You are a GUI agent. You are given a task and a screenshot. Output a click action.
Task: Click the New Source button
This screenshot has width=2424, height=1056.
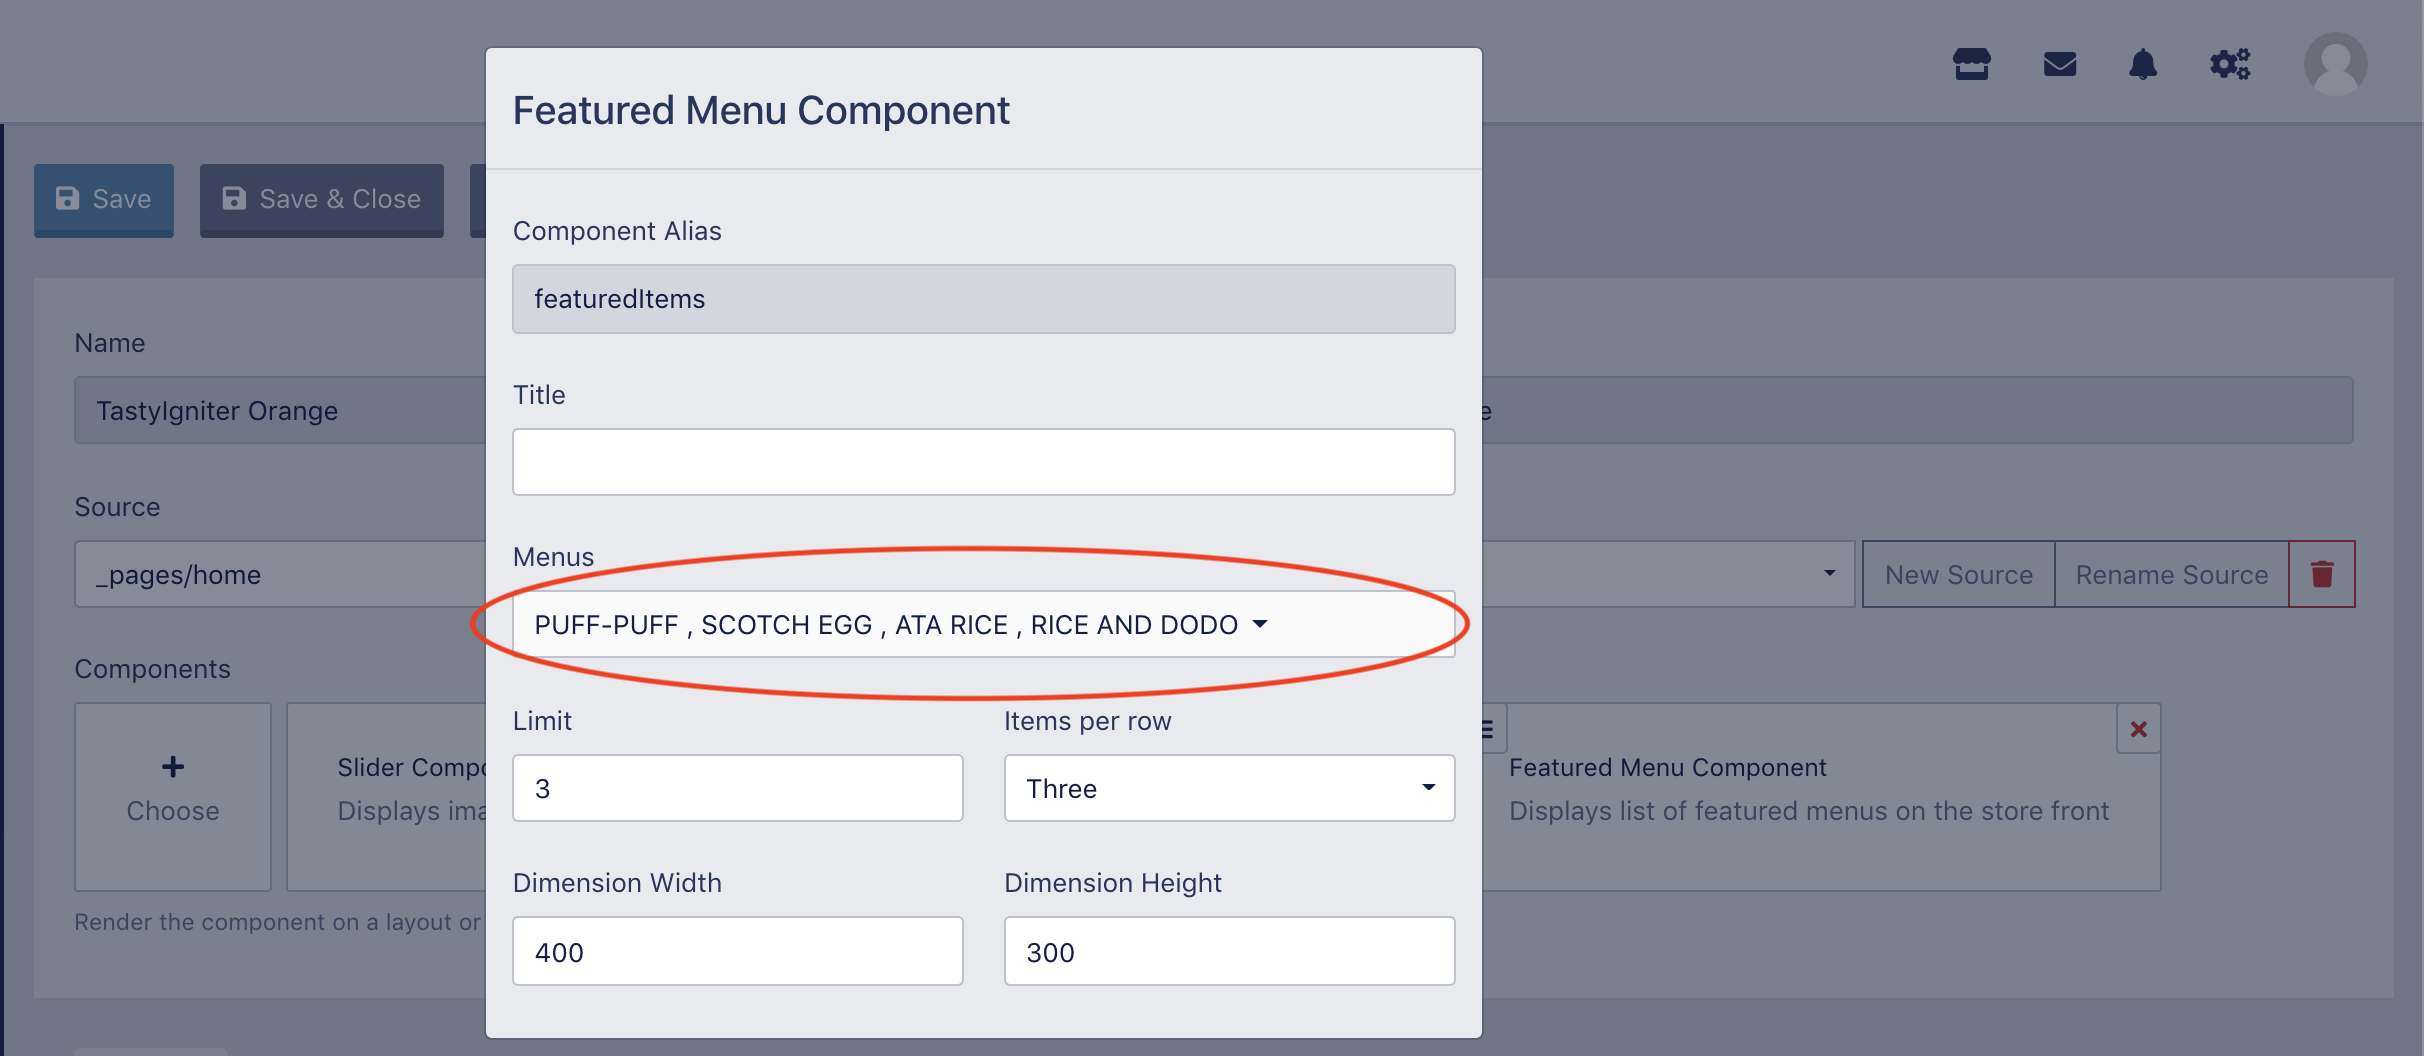tap(1958, 574)
